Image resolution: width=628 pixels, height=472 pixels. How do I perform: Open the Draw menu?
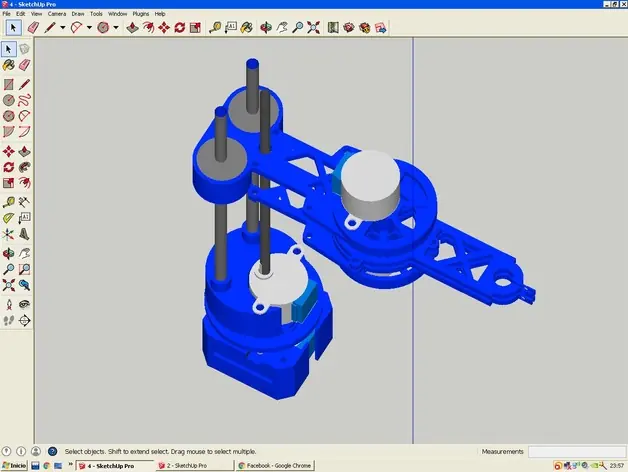pos(78,14)
